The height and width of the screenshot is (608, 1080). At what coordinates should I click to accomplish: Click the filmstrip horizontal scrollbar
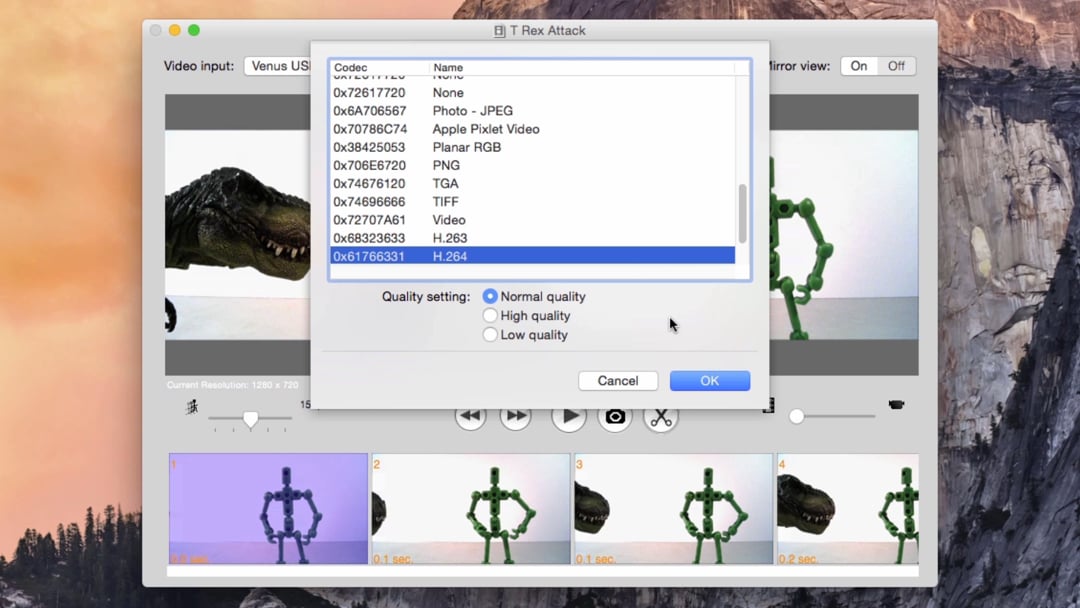click(x=543, y=572)
